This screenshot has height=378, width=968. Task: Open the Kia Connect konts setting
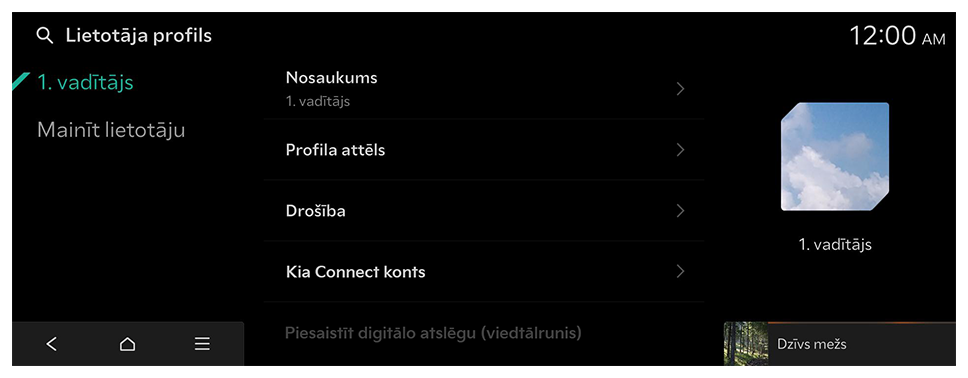(x=484, y=272)
